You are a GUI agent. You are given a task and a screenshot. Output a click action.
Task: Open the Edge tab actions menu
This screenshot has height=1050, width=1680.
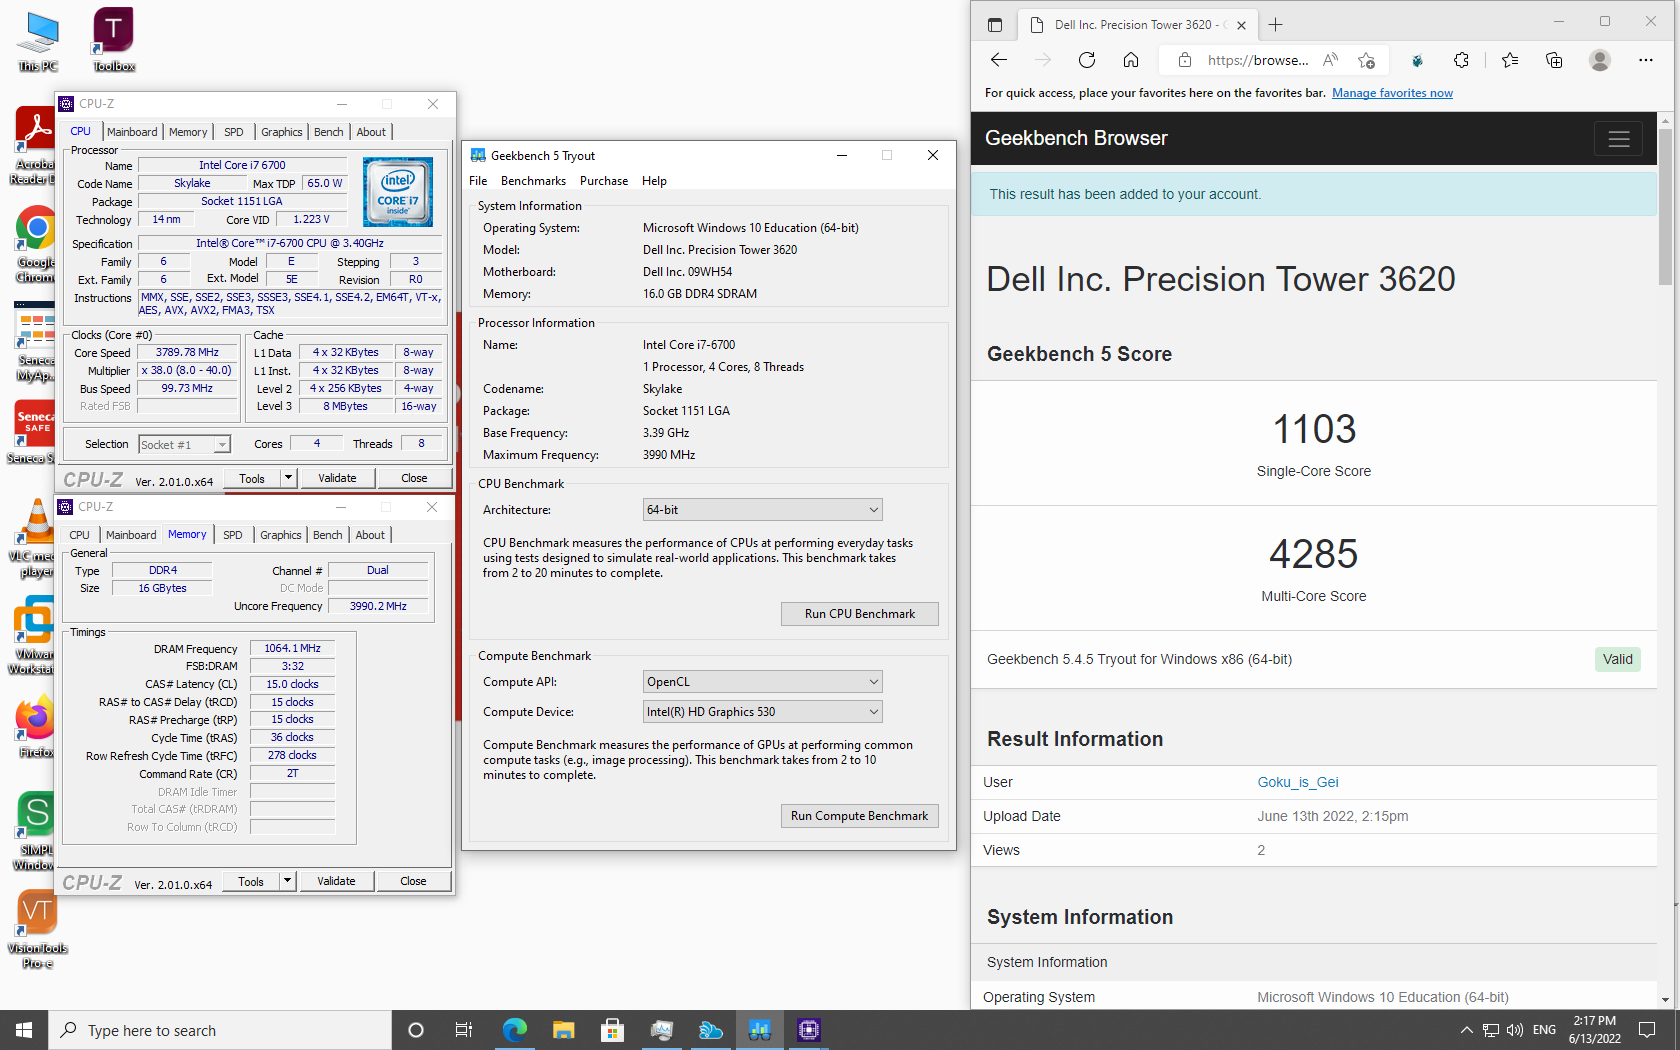point(994,25)
